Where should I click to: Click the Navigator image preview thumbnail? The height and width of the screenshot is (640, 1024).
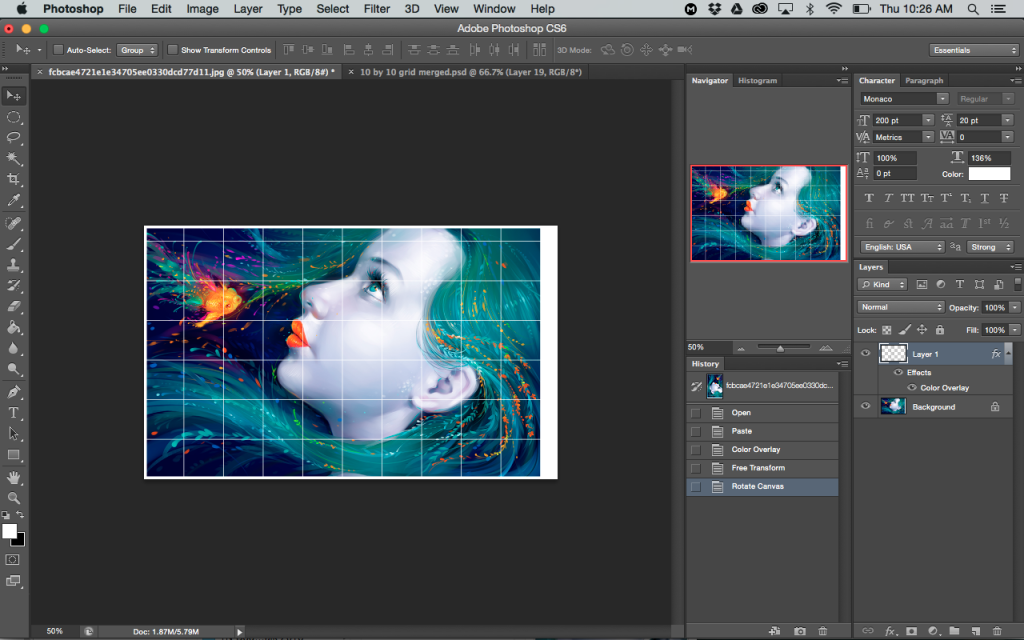tap(769, 213)
